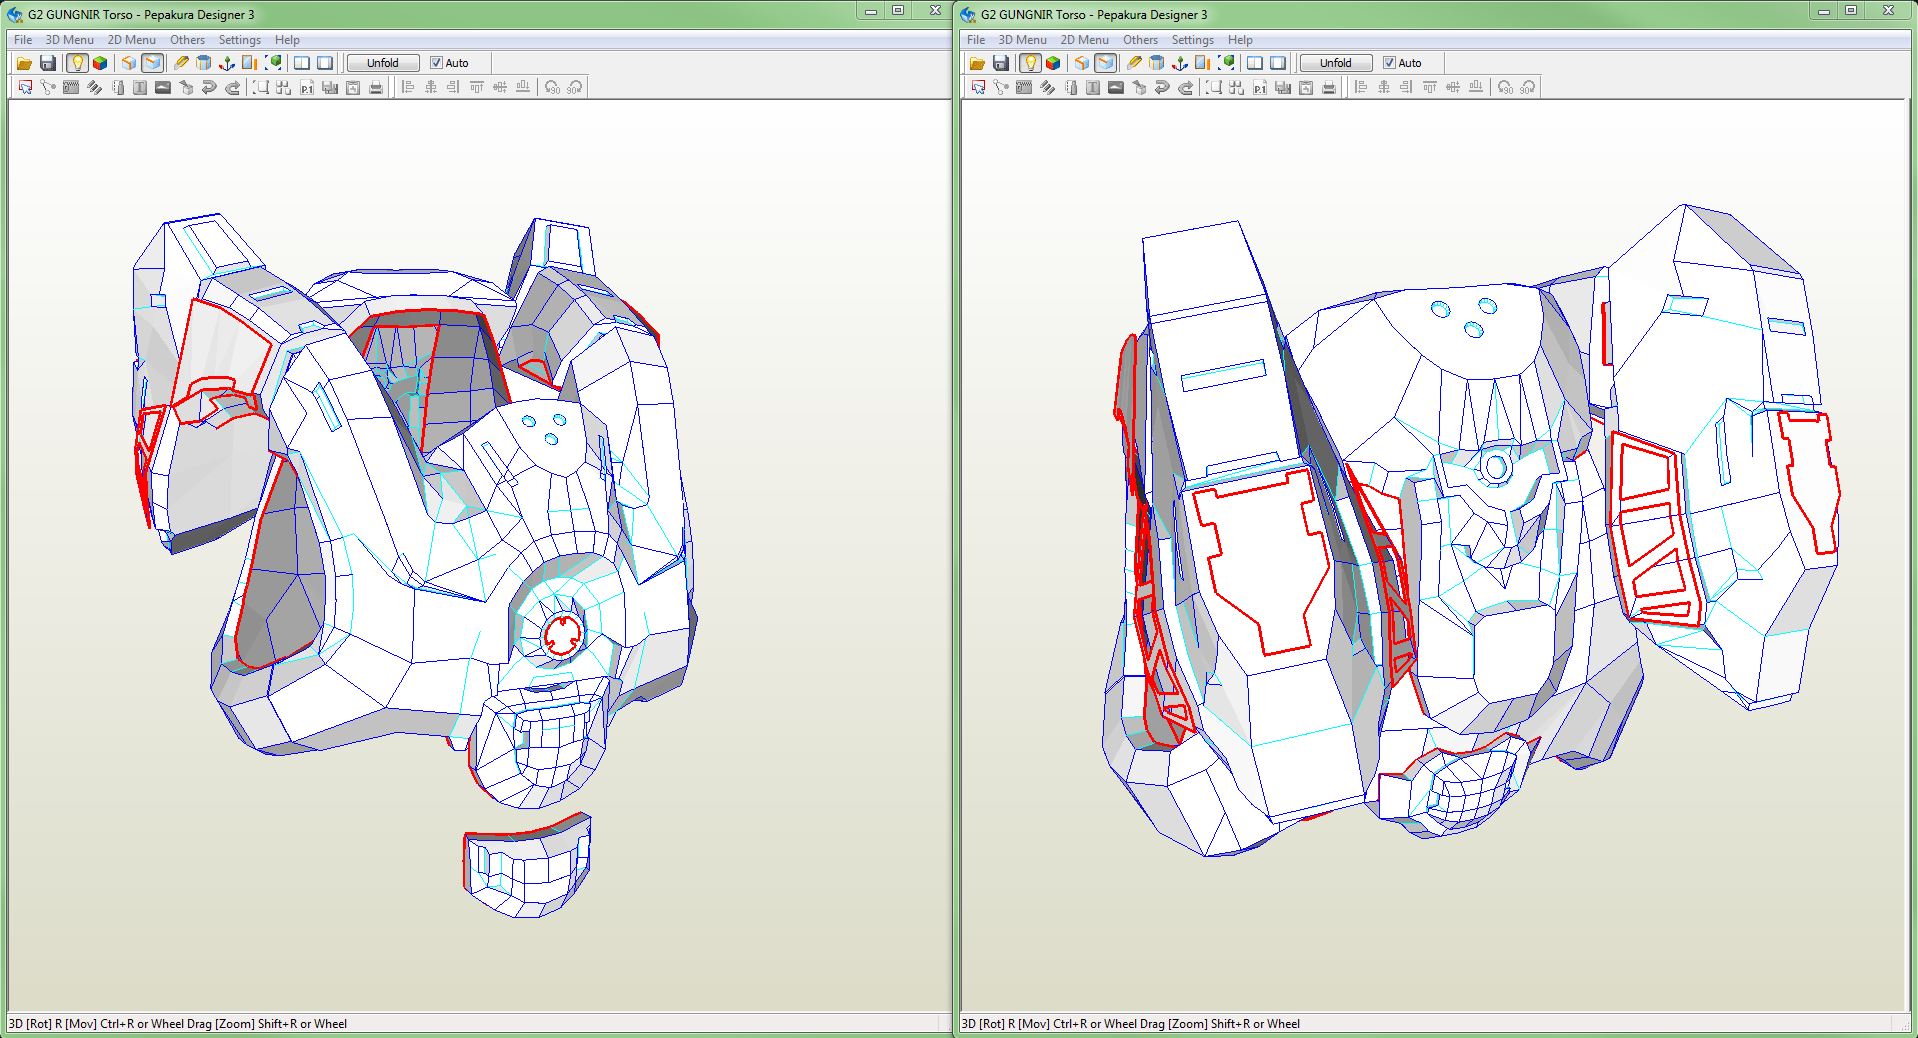The height and width of the screenshot is (1038, 1918).
Task: Click align-right icon in right window
Action: [x=1406, y=88]
